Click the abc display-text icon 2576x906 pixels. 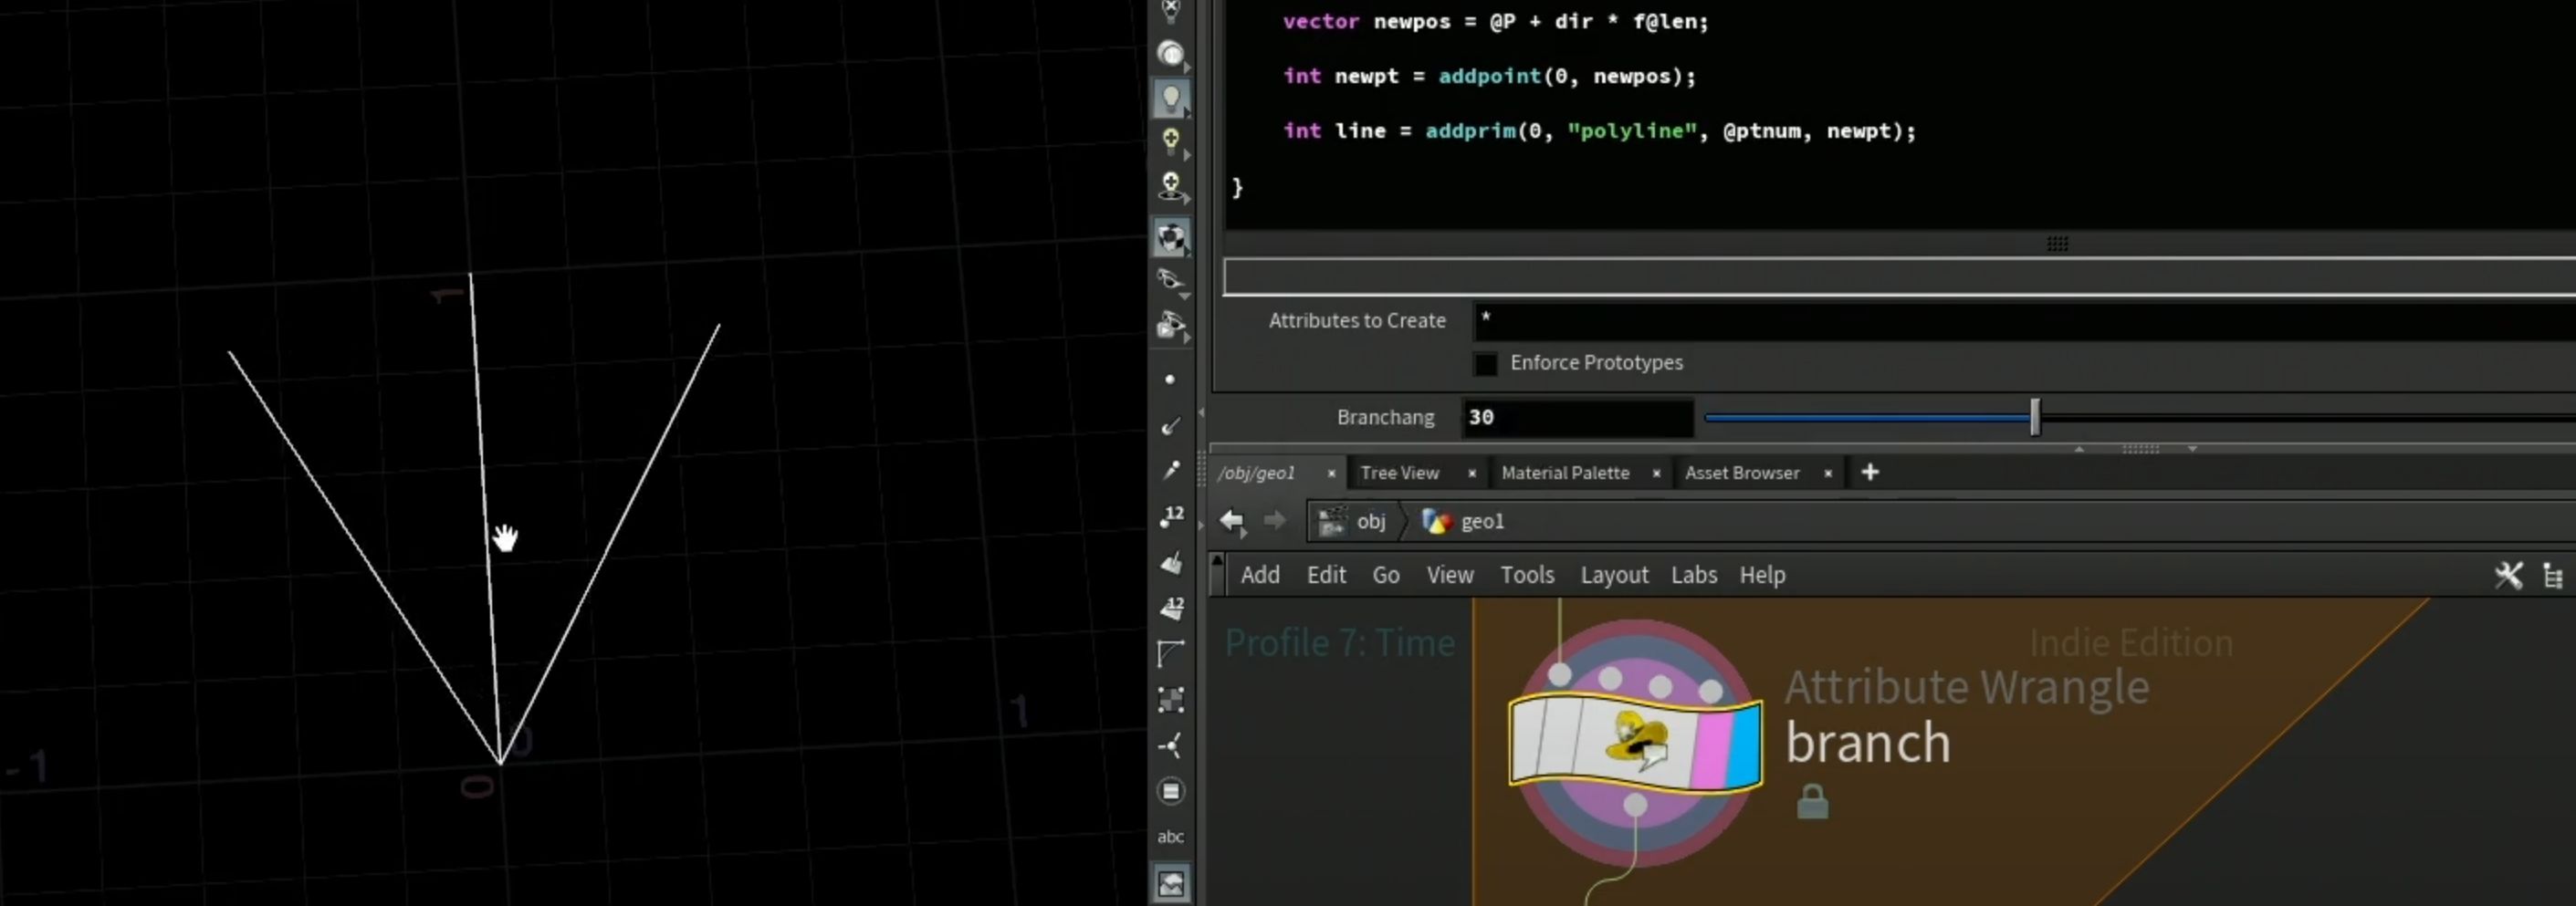1171,836
